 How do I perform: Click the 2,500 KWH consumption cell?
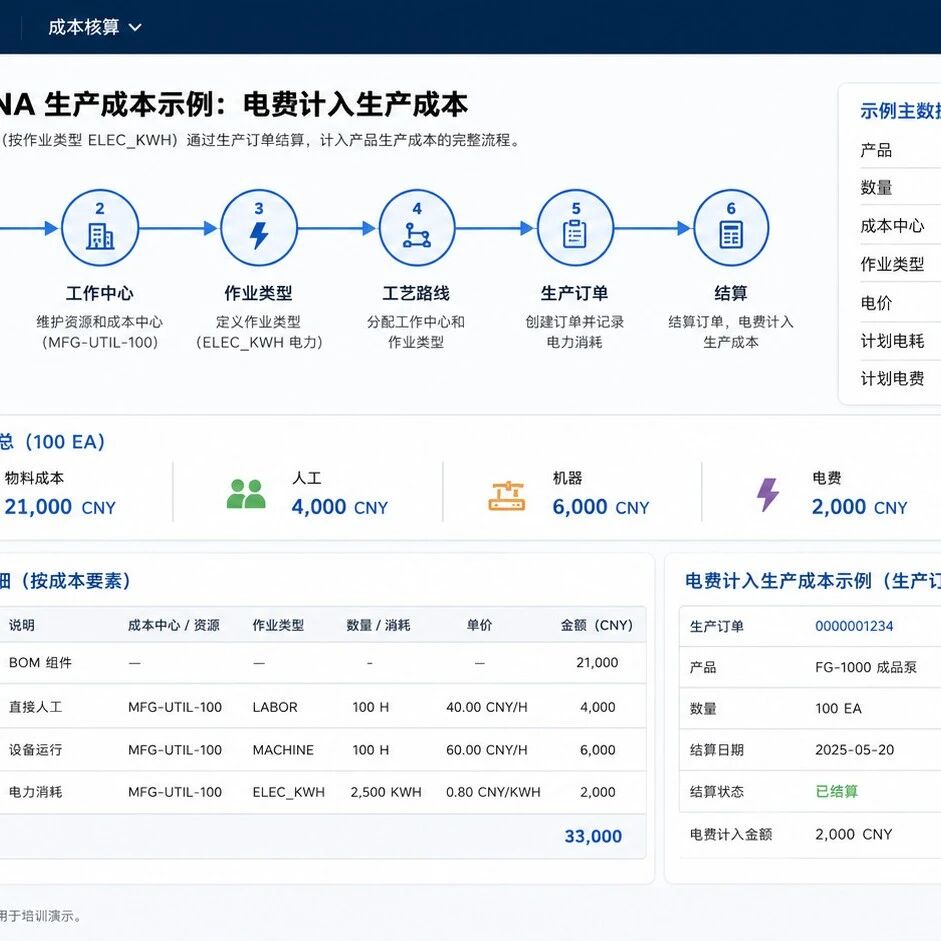coord(386,792)
